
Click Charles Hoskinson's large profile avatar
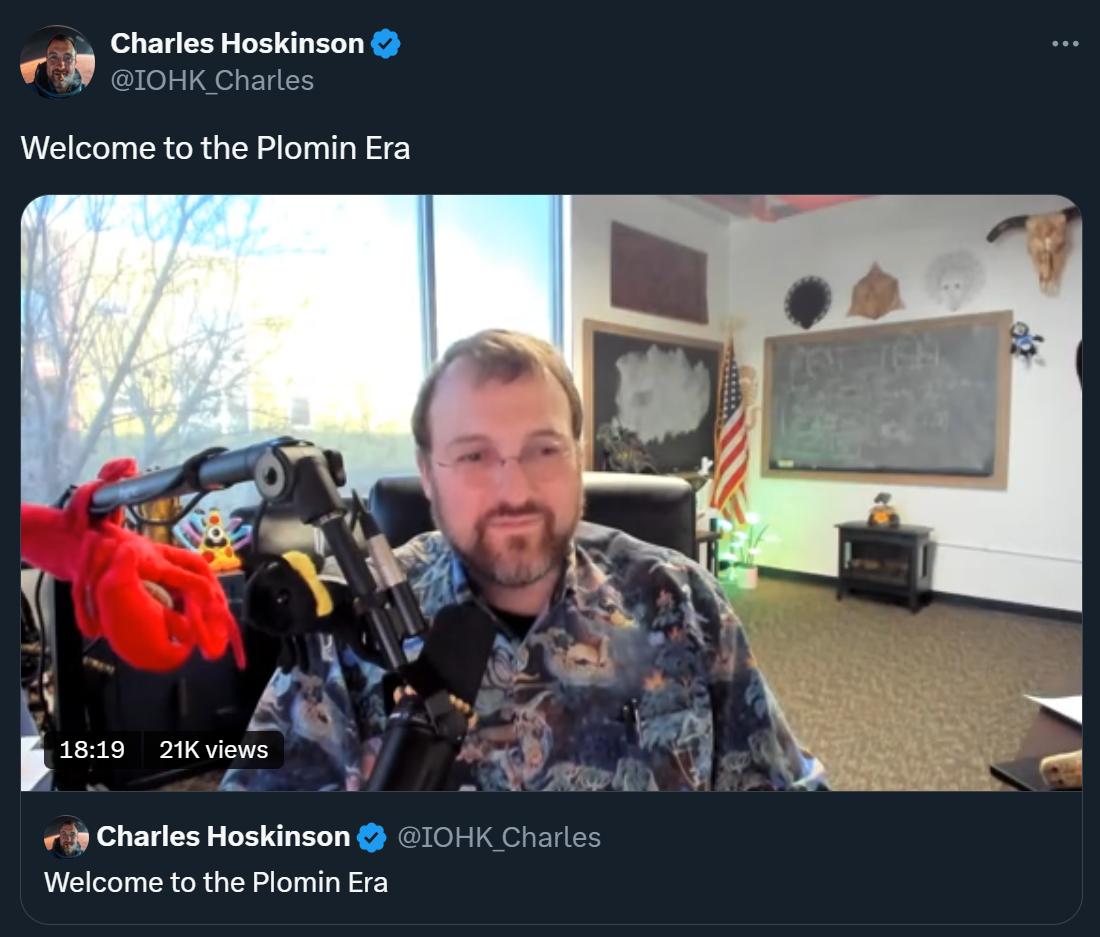click(x=58, y=62)
